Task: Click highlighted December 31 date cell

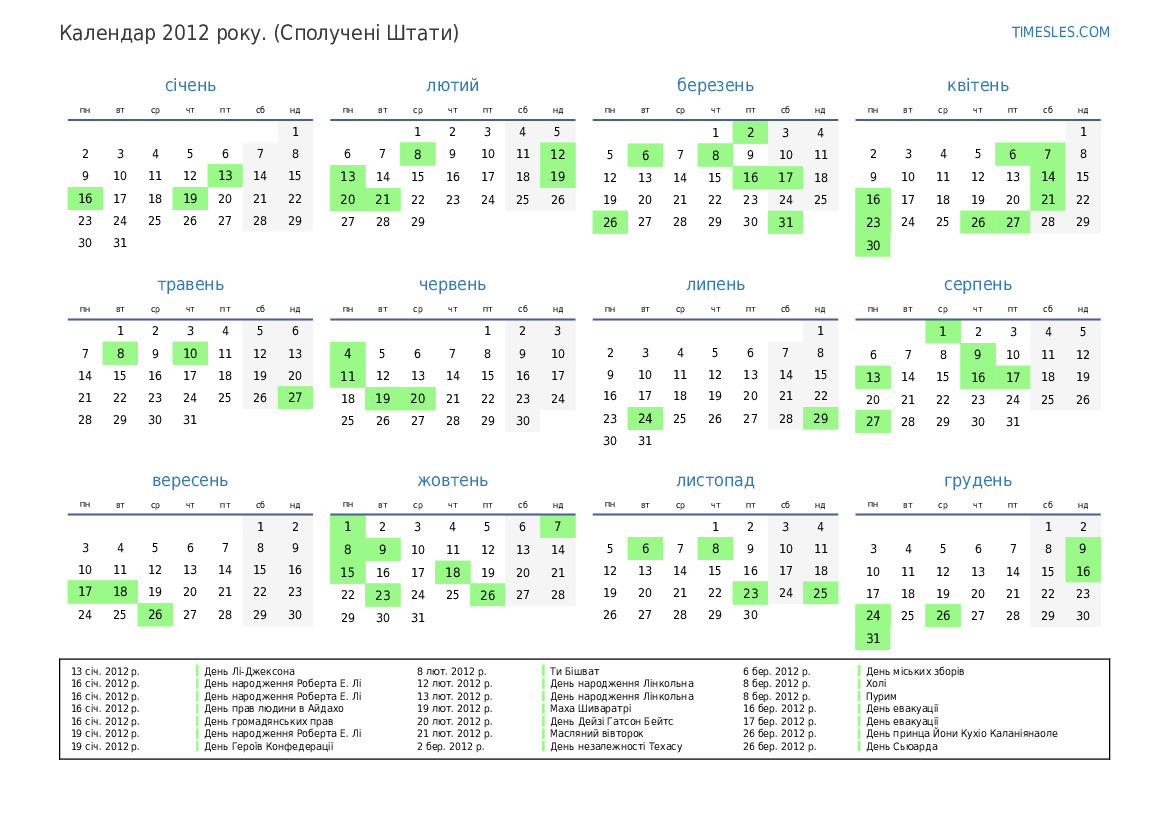Action: click(x=872, y=639)
